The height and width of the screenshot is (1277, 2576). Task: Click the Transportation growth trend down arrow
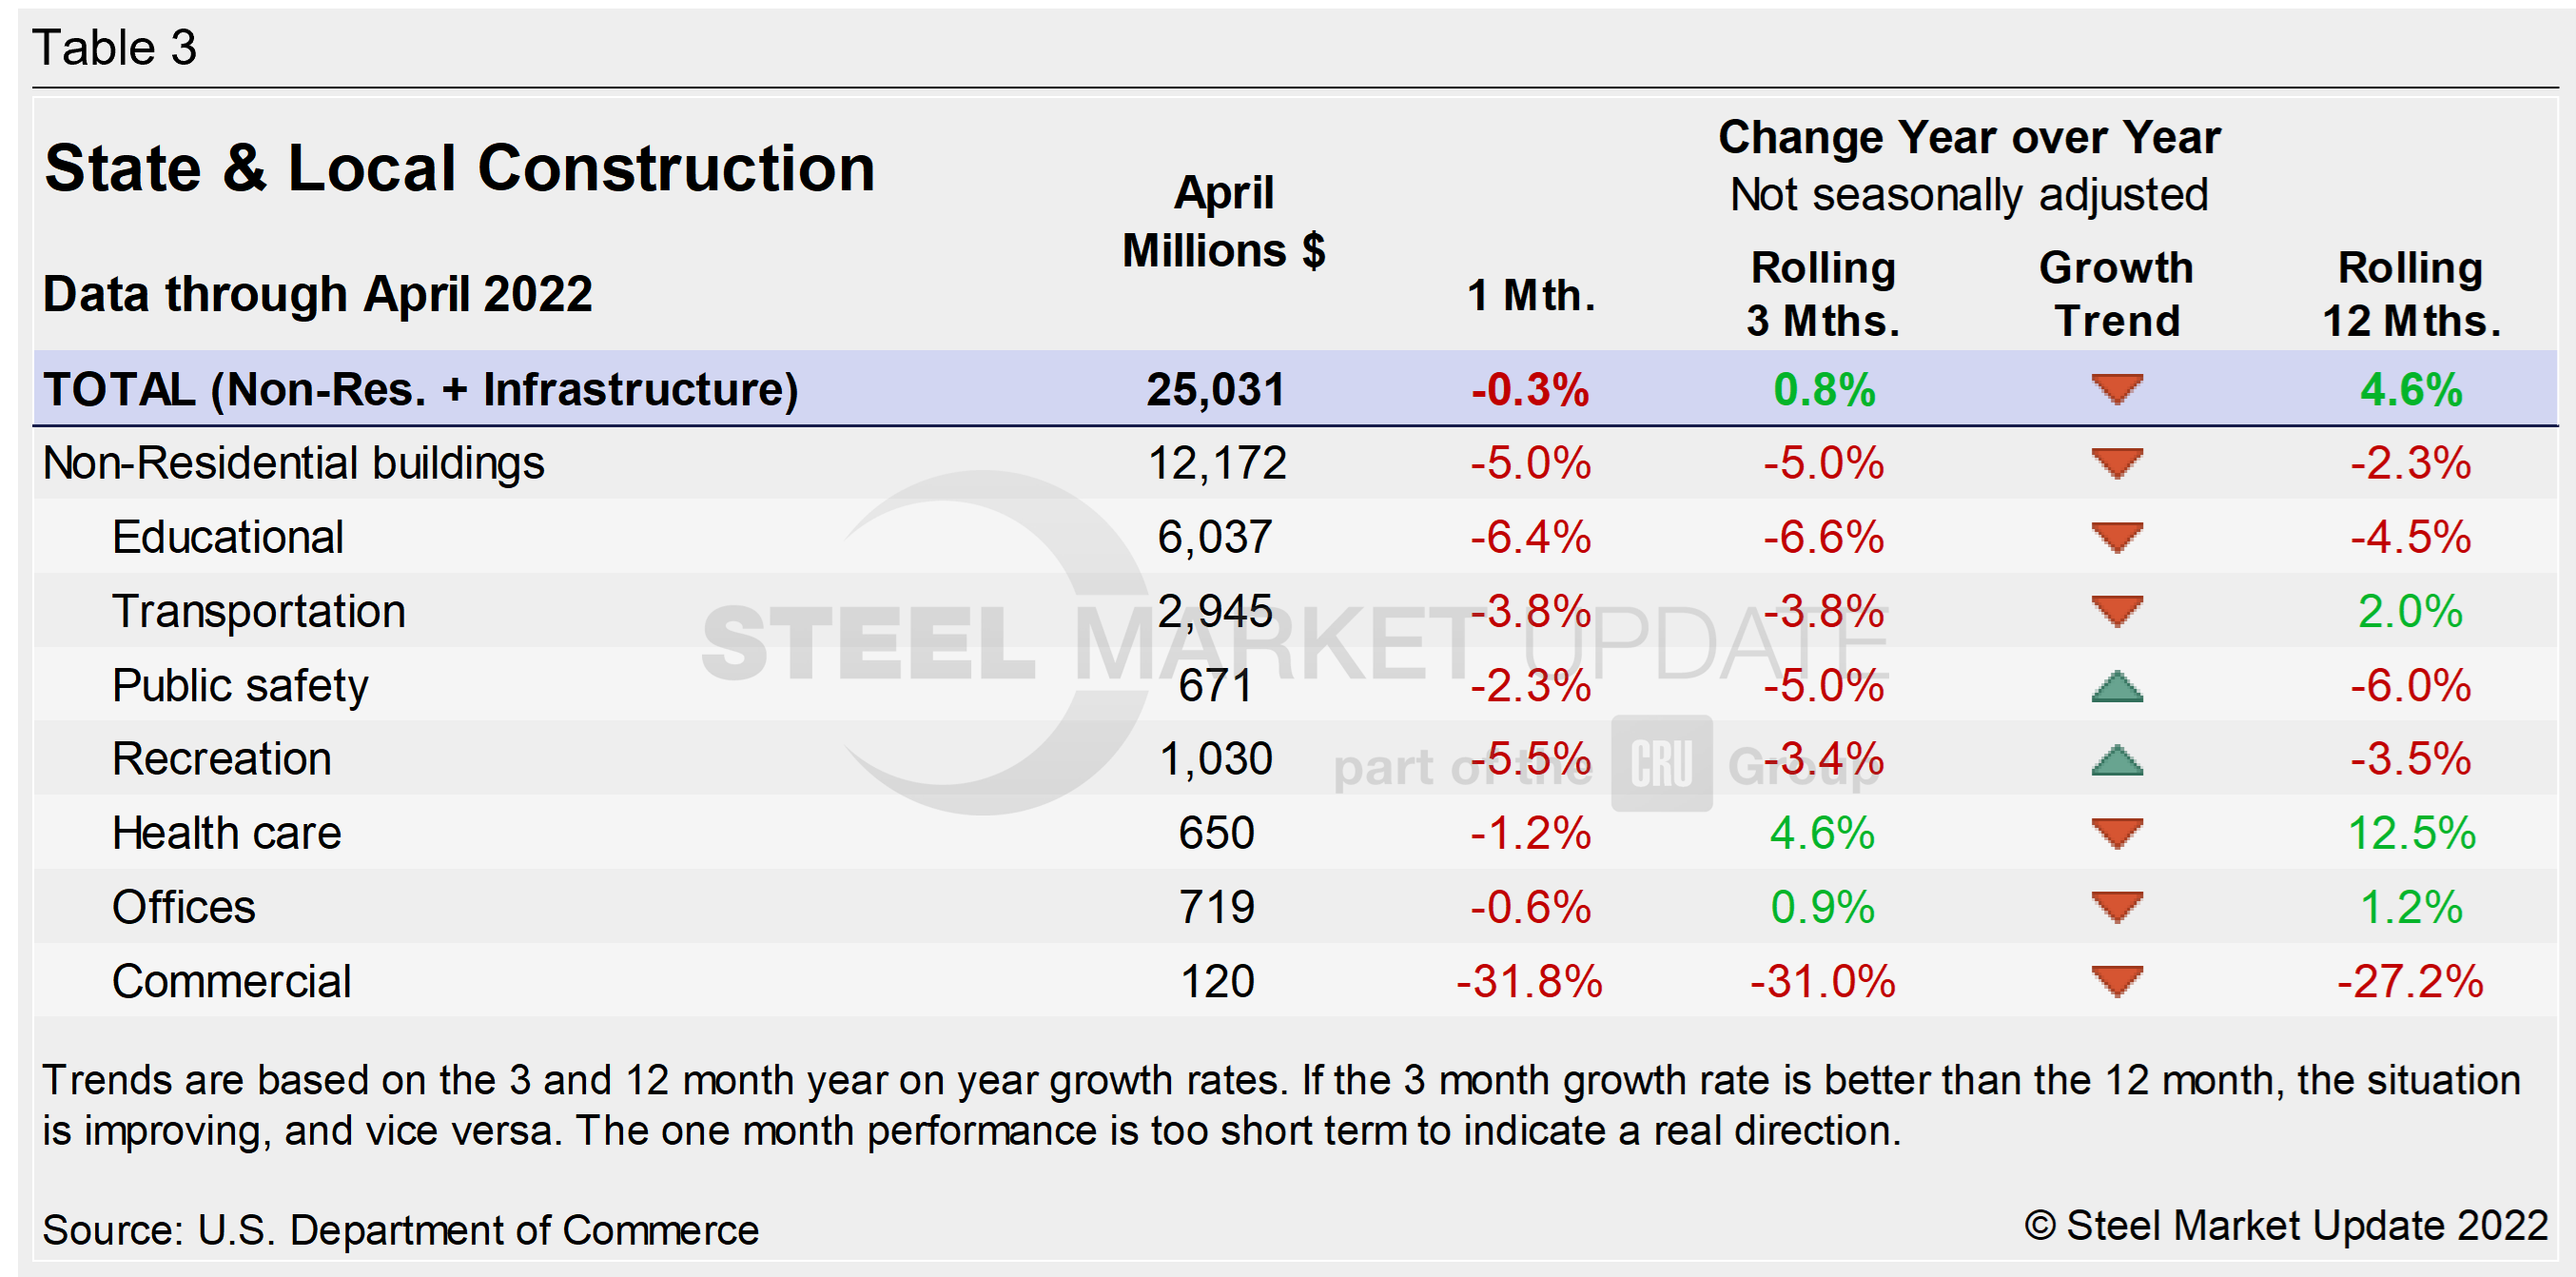point(2116,611)
